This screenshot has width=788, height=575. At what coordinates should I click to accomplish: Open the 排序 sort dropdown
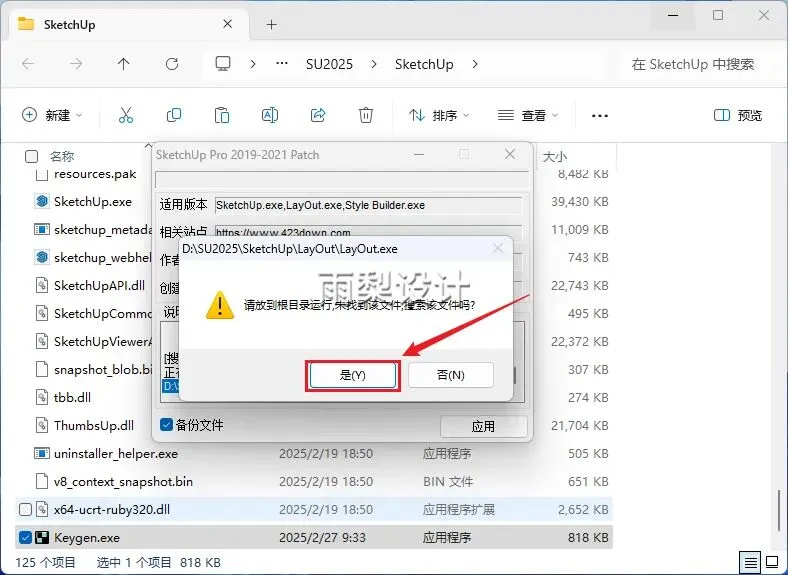[x=439, y=115]
